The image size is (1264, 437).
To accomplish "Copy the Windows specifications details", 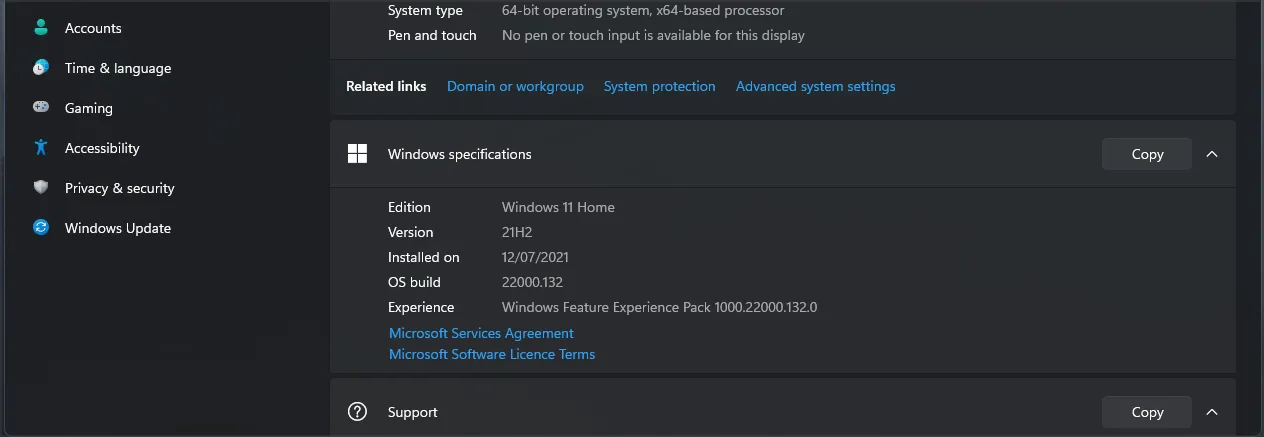I will 1147,154.
